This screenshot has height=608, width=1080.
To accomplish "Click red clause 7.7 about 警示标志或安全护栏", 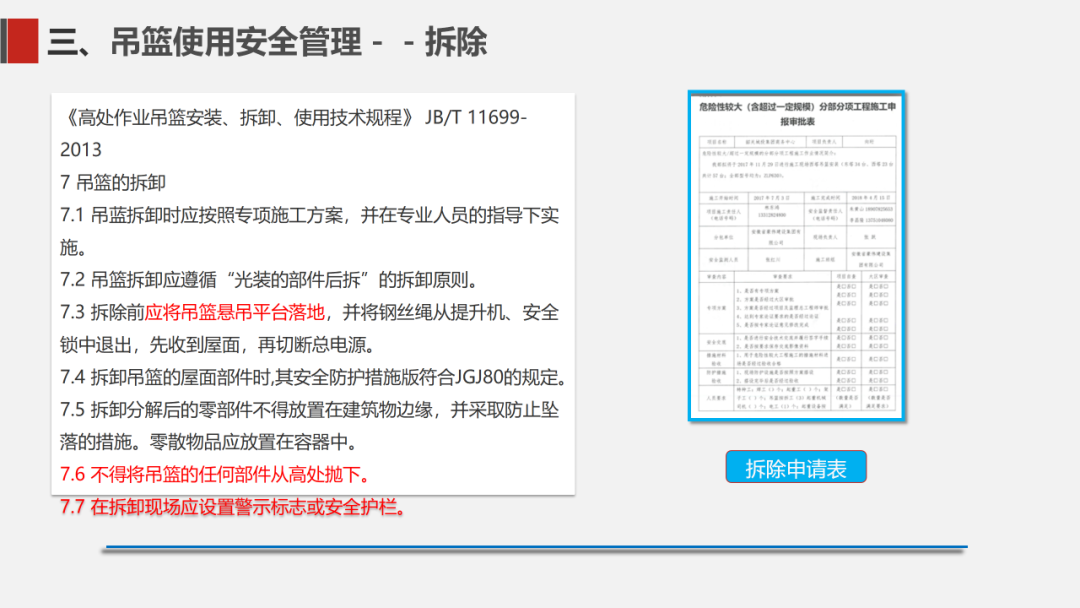I will pyautogui.click(x=234, y=506).
